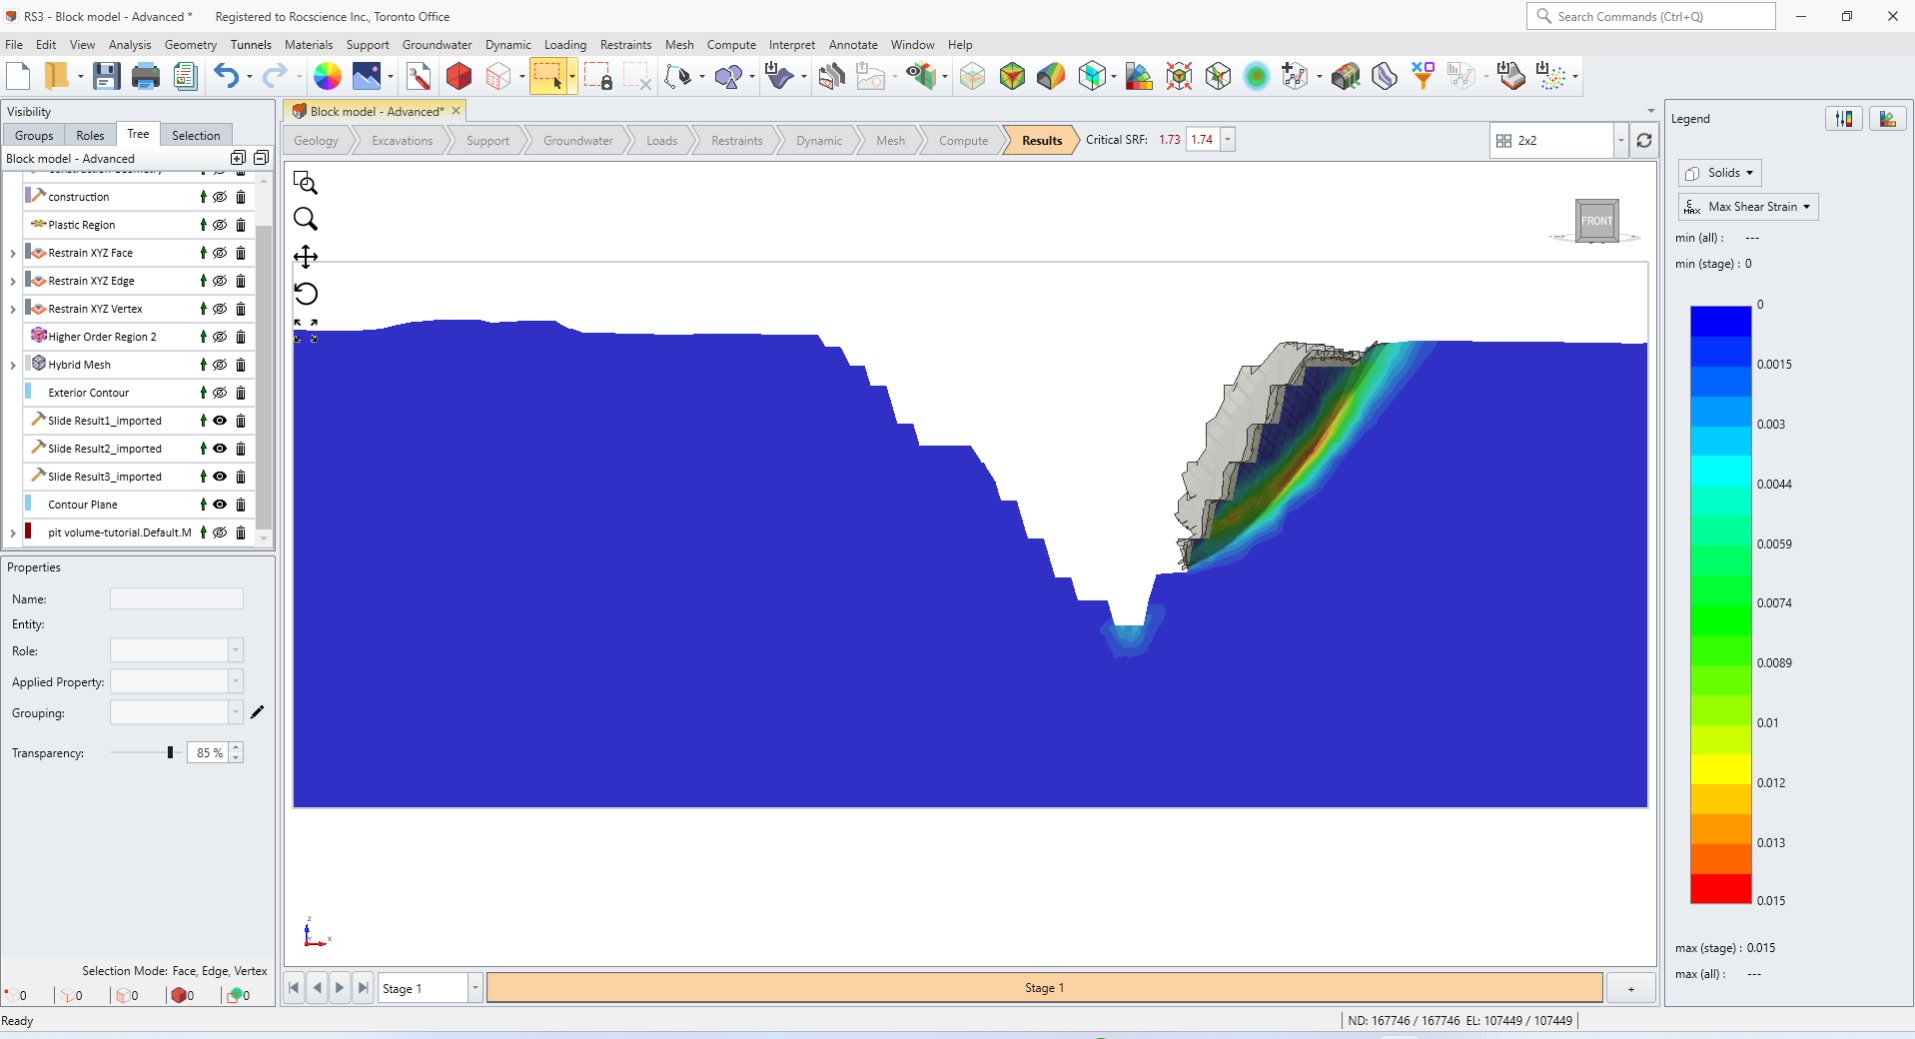Viewport: 1915px width, 1039px height.
Task: Click the magnifier zoom icon in the viewport
Action: (x=305, y=219)
